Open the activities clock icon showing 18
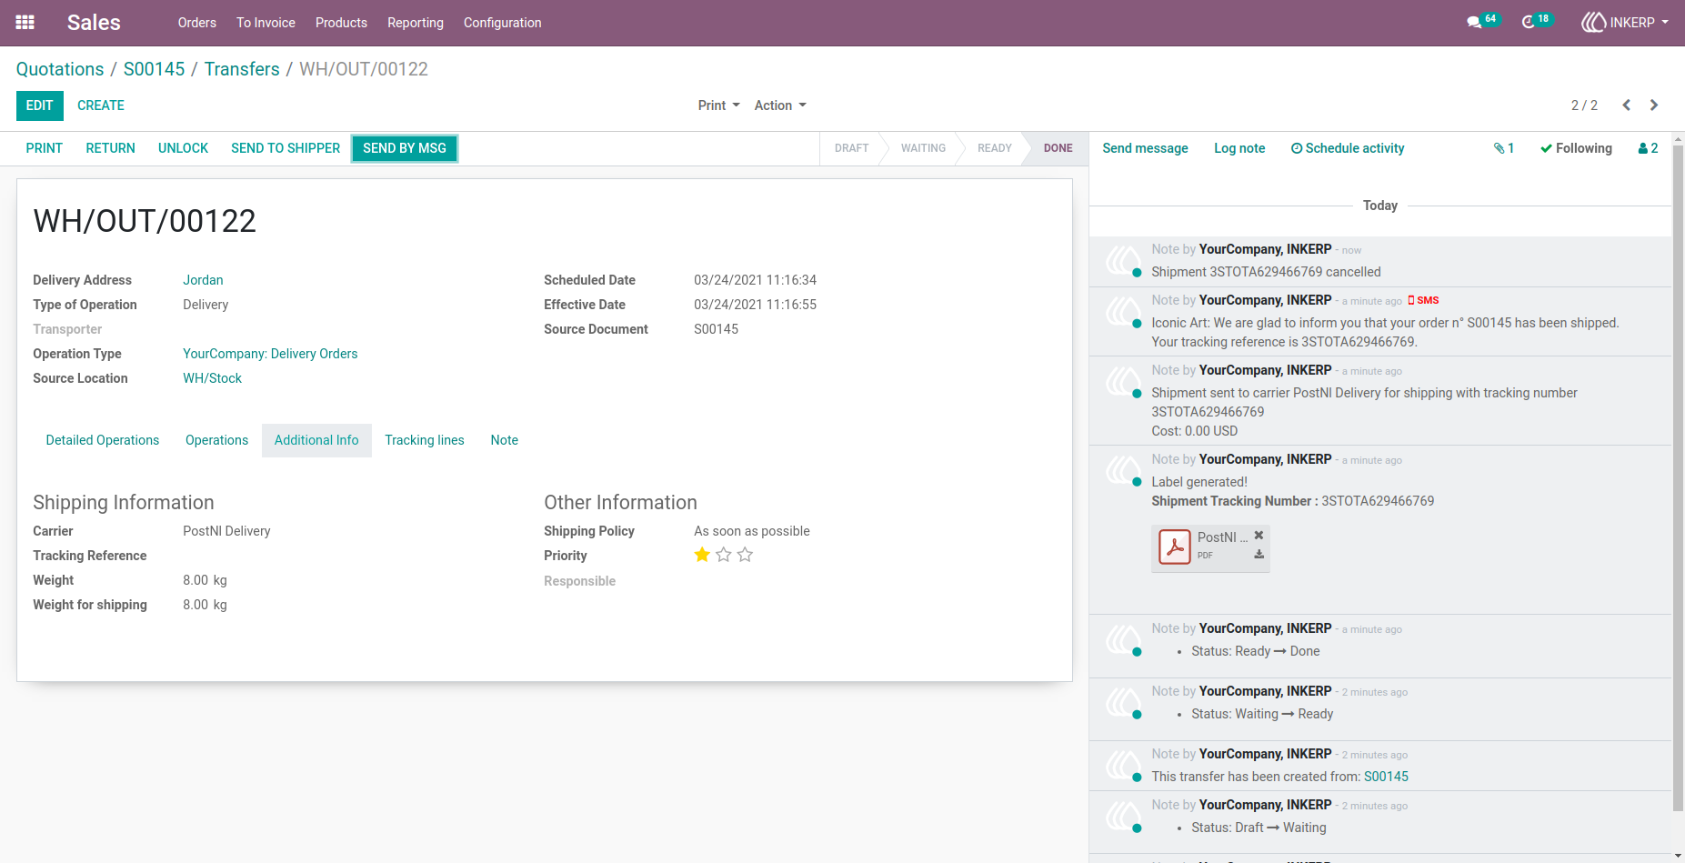Image resolution: width=1685 pixels, height=863 pixels. pyautogui.click(x=1535, y=21)
